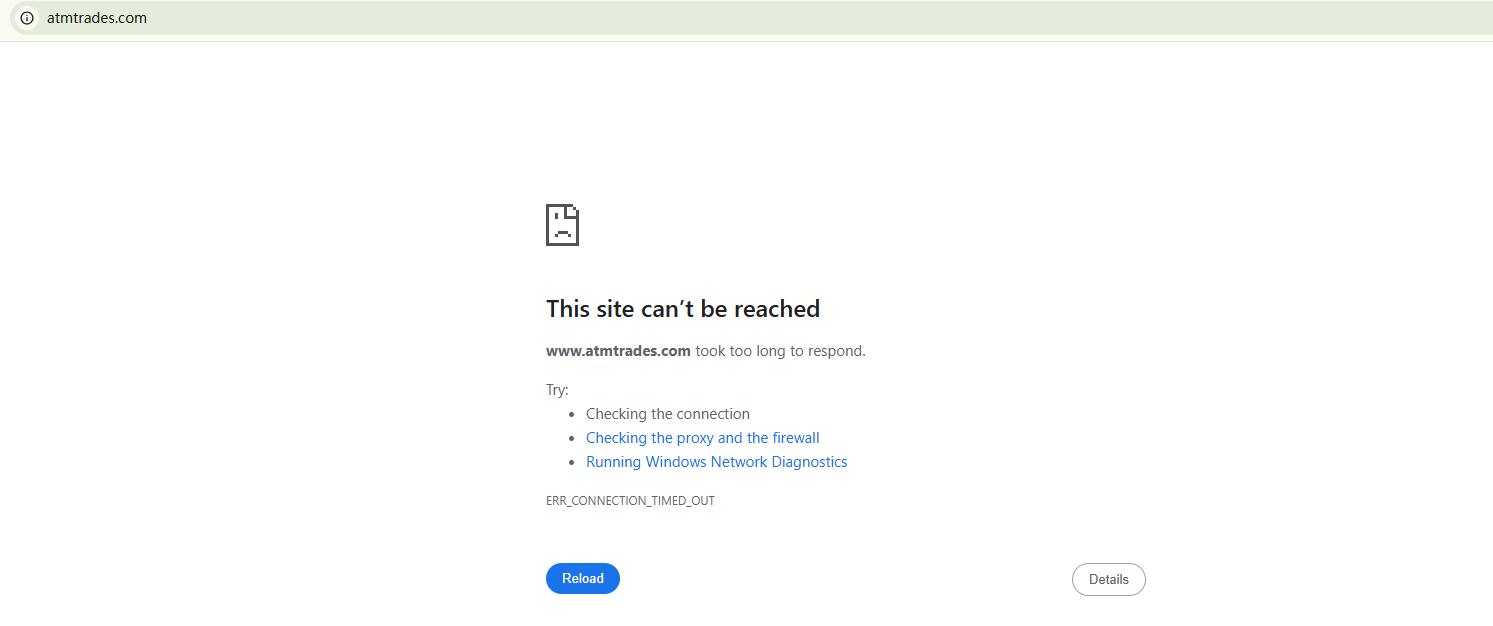
Task: Click the atmtrades.com URL in the address bar
Action: pyautogui.click(x=97, y=18)
